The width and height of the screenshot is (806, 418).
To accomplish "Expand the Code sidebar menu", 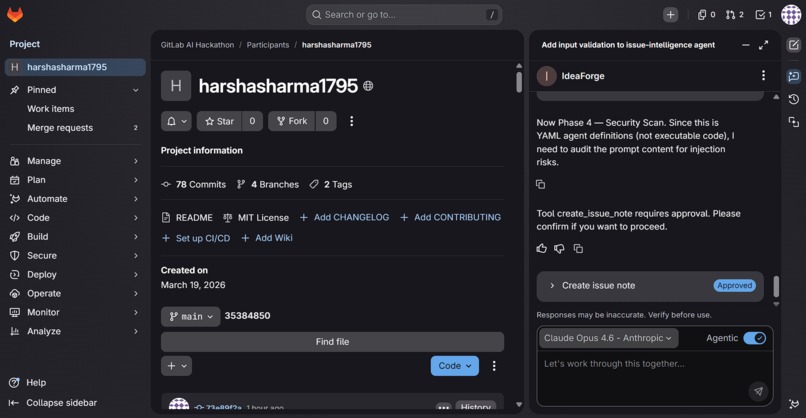I will click(x=75, y=218).
